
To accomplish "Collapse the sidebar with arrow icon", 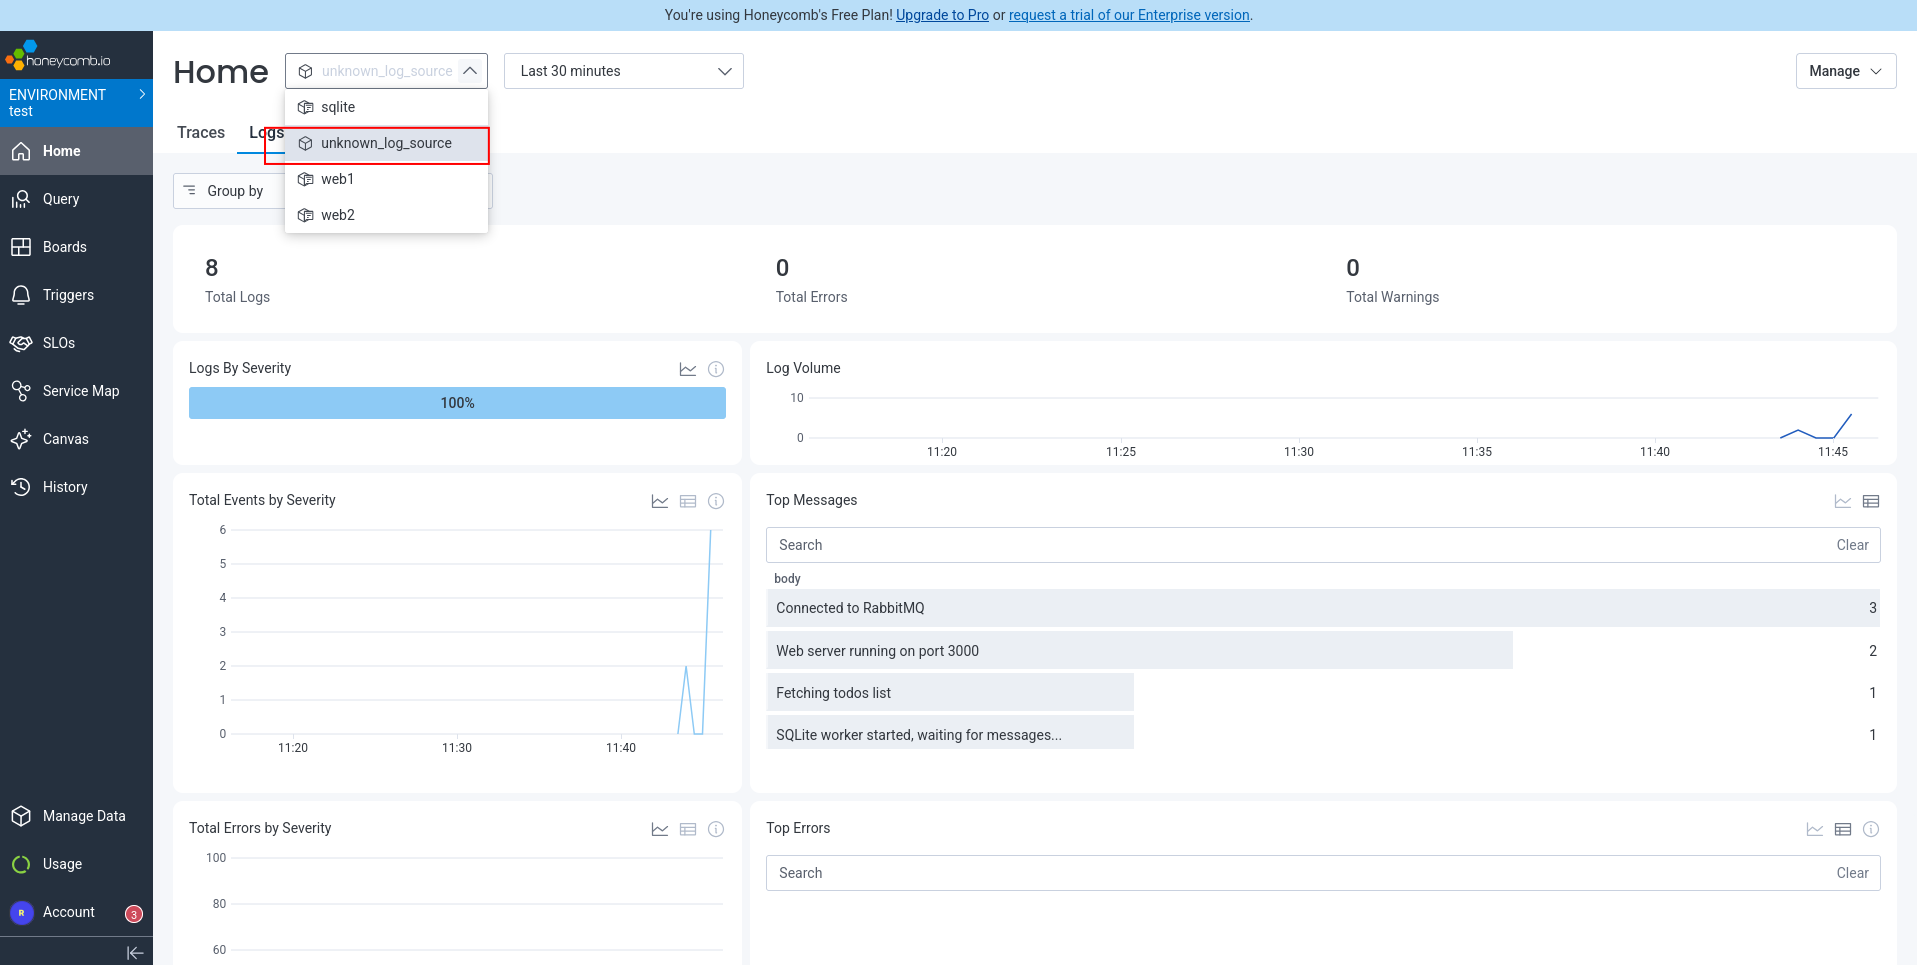I will pos(135,952).
